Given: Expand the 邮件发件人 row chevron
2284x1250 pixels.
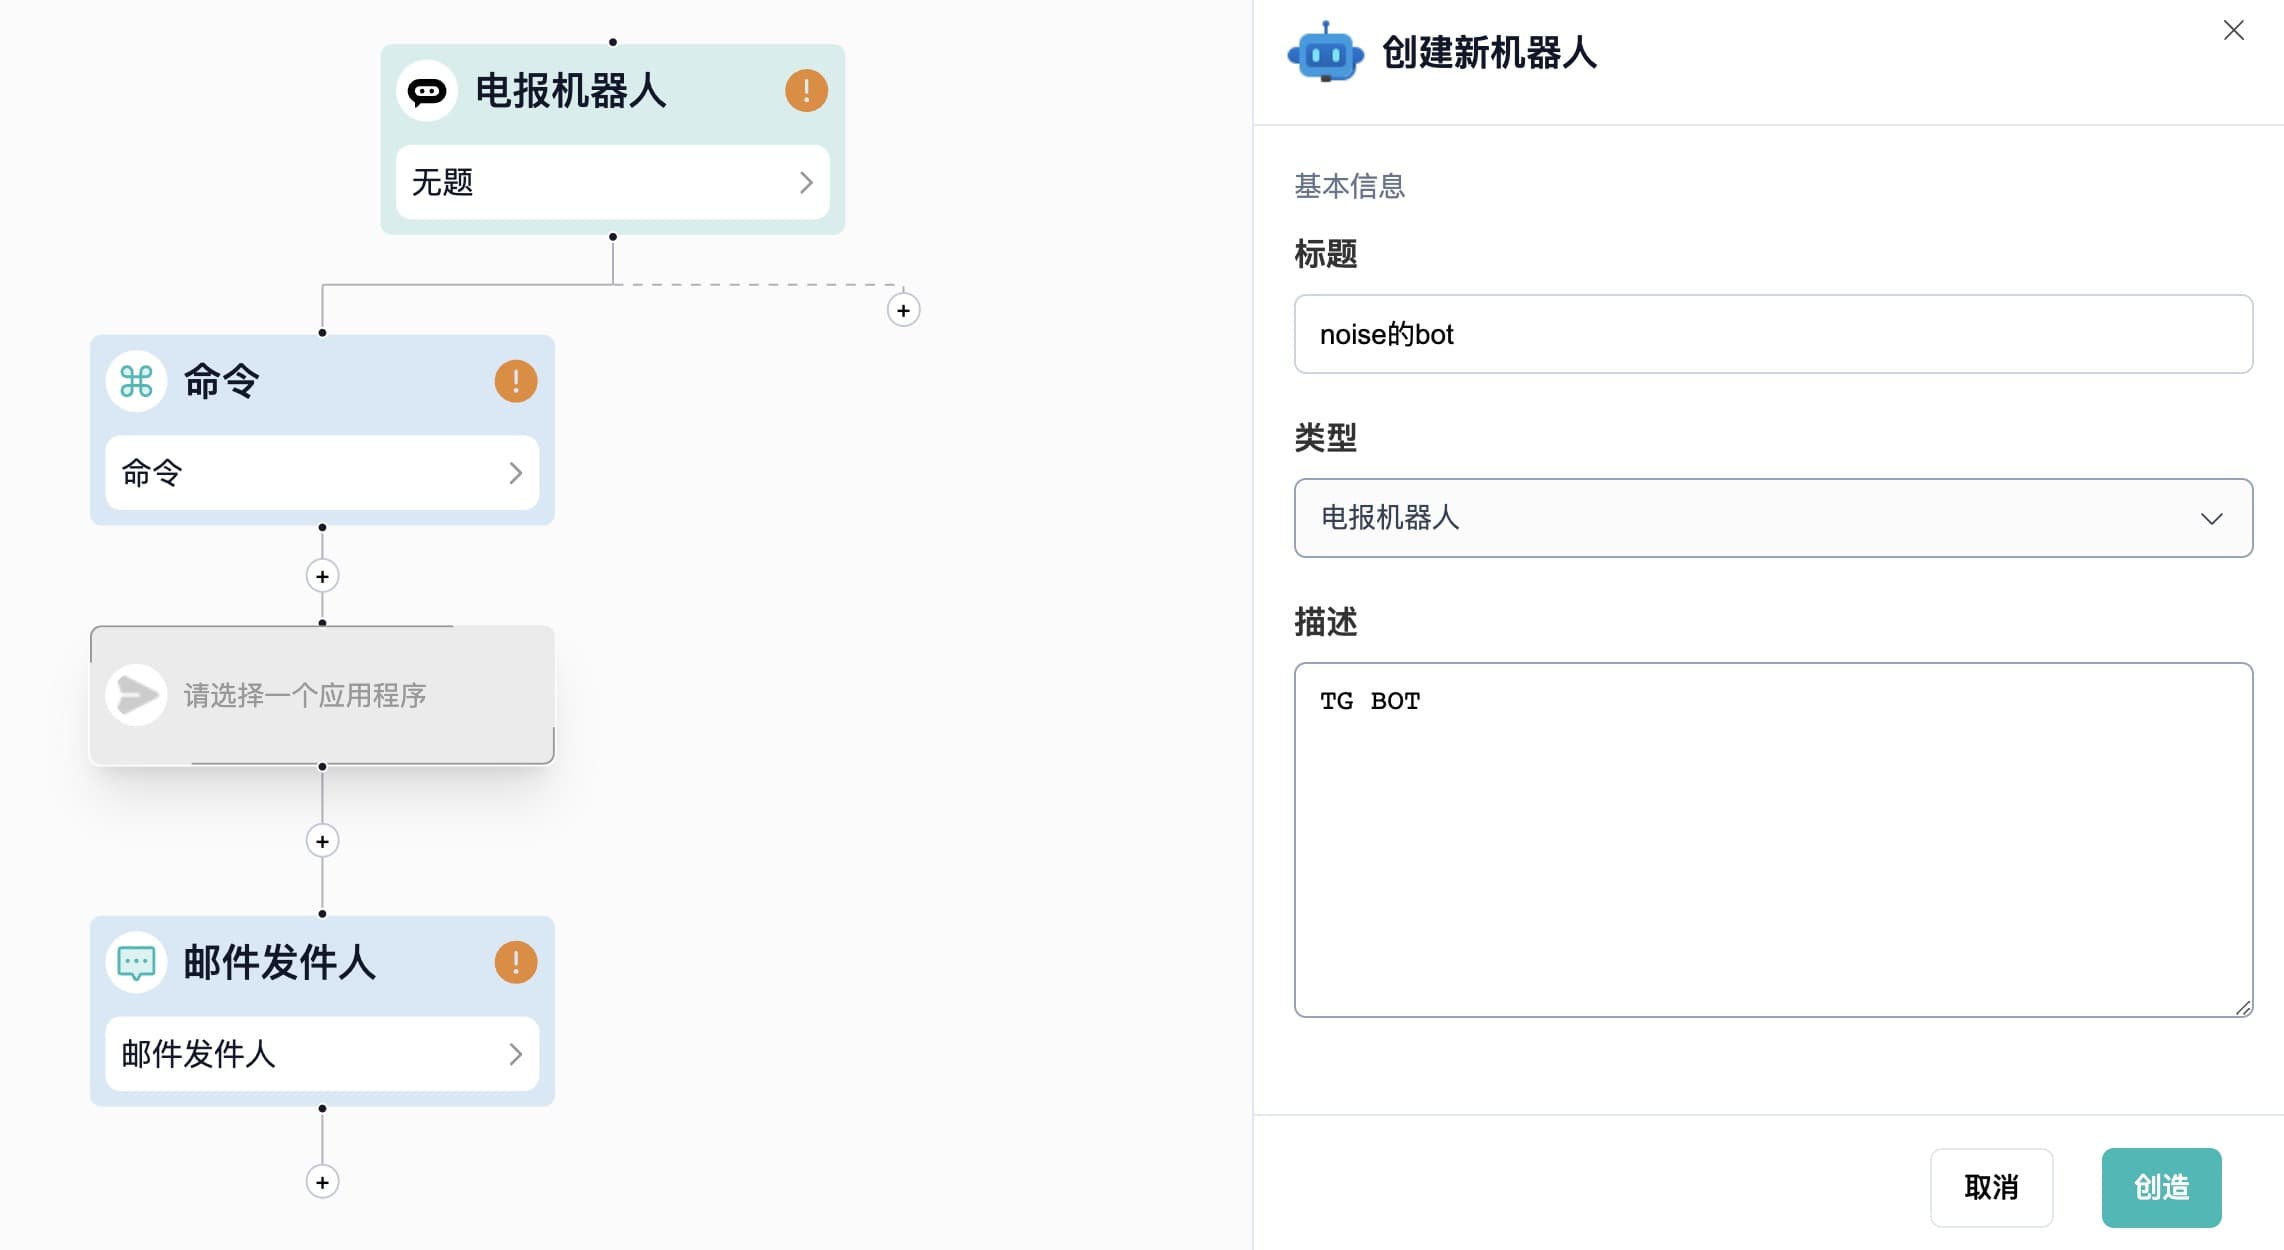Looking at the screenshot, I should 515,1054.
